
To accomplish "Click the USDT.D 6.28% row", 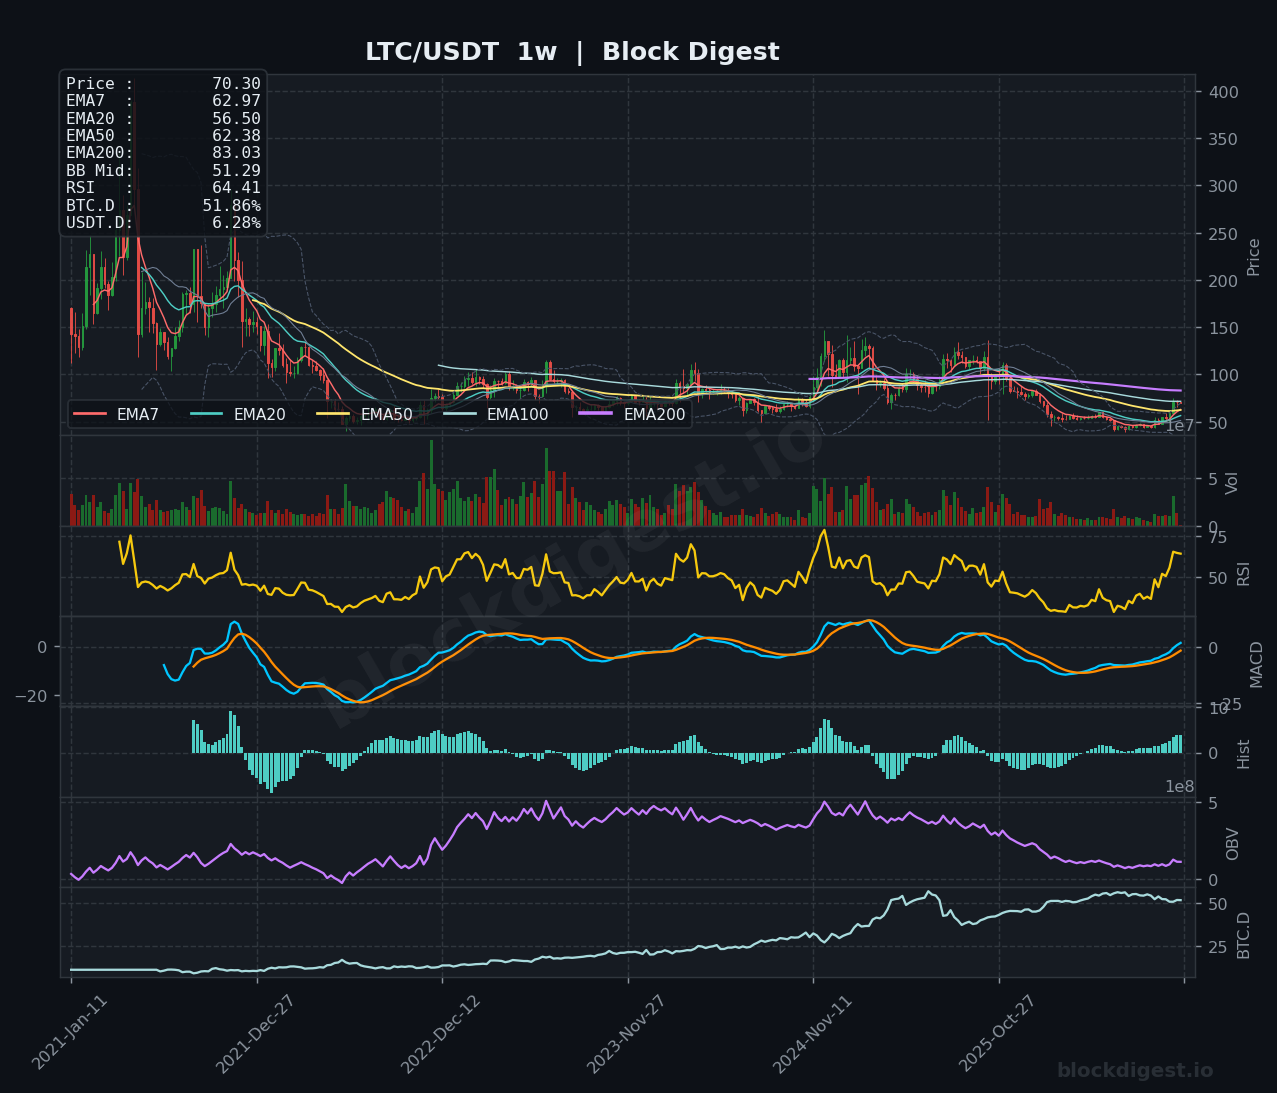I will tap(163, 222).
